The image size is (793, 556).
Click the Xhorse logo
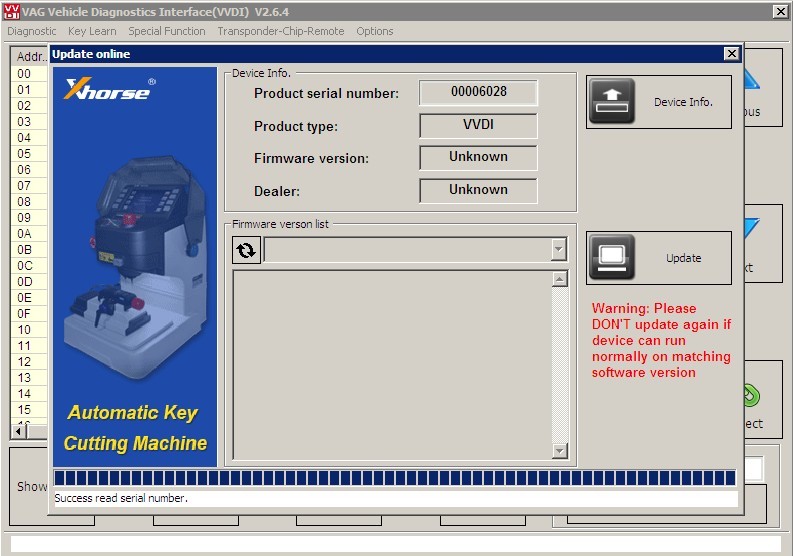click(x=110, y=89)
